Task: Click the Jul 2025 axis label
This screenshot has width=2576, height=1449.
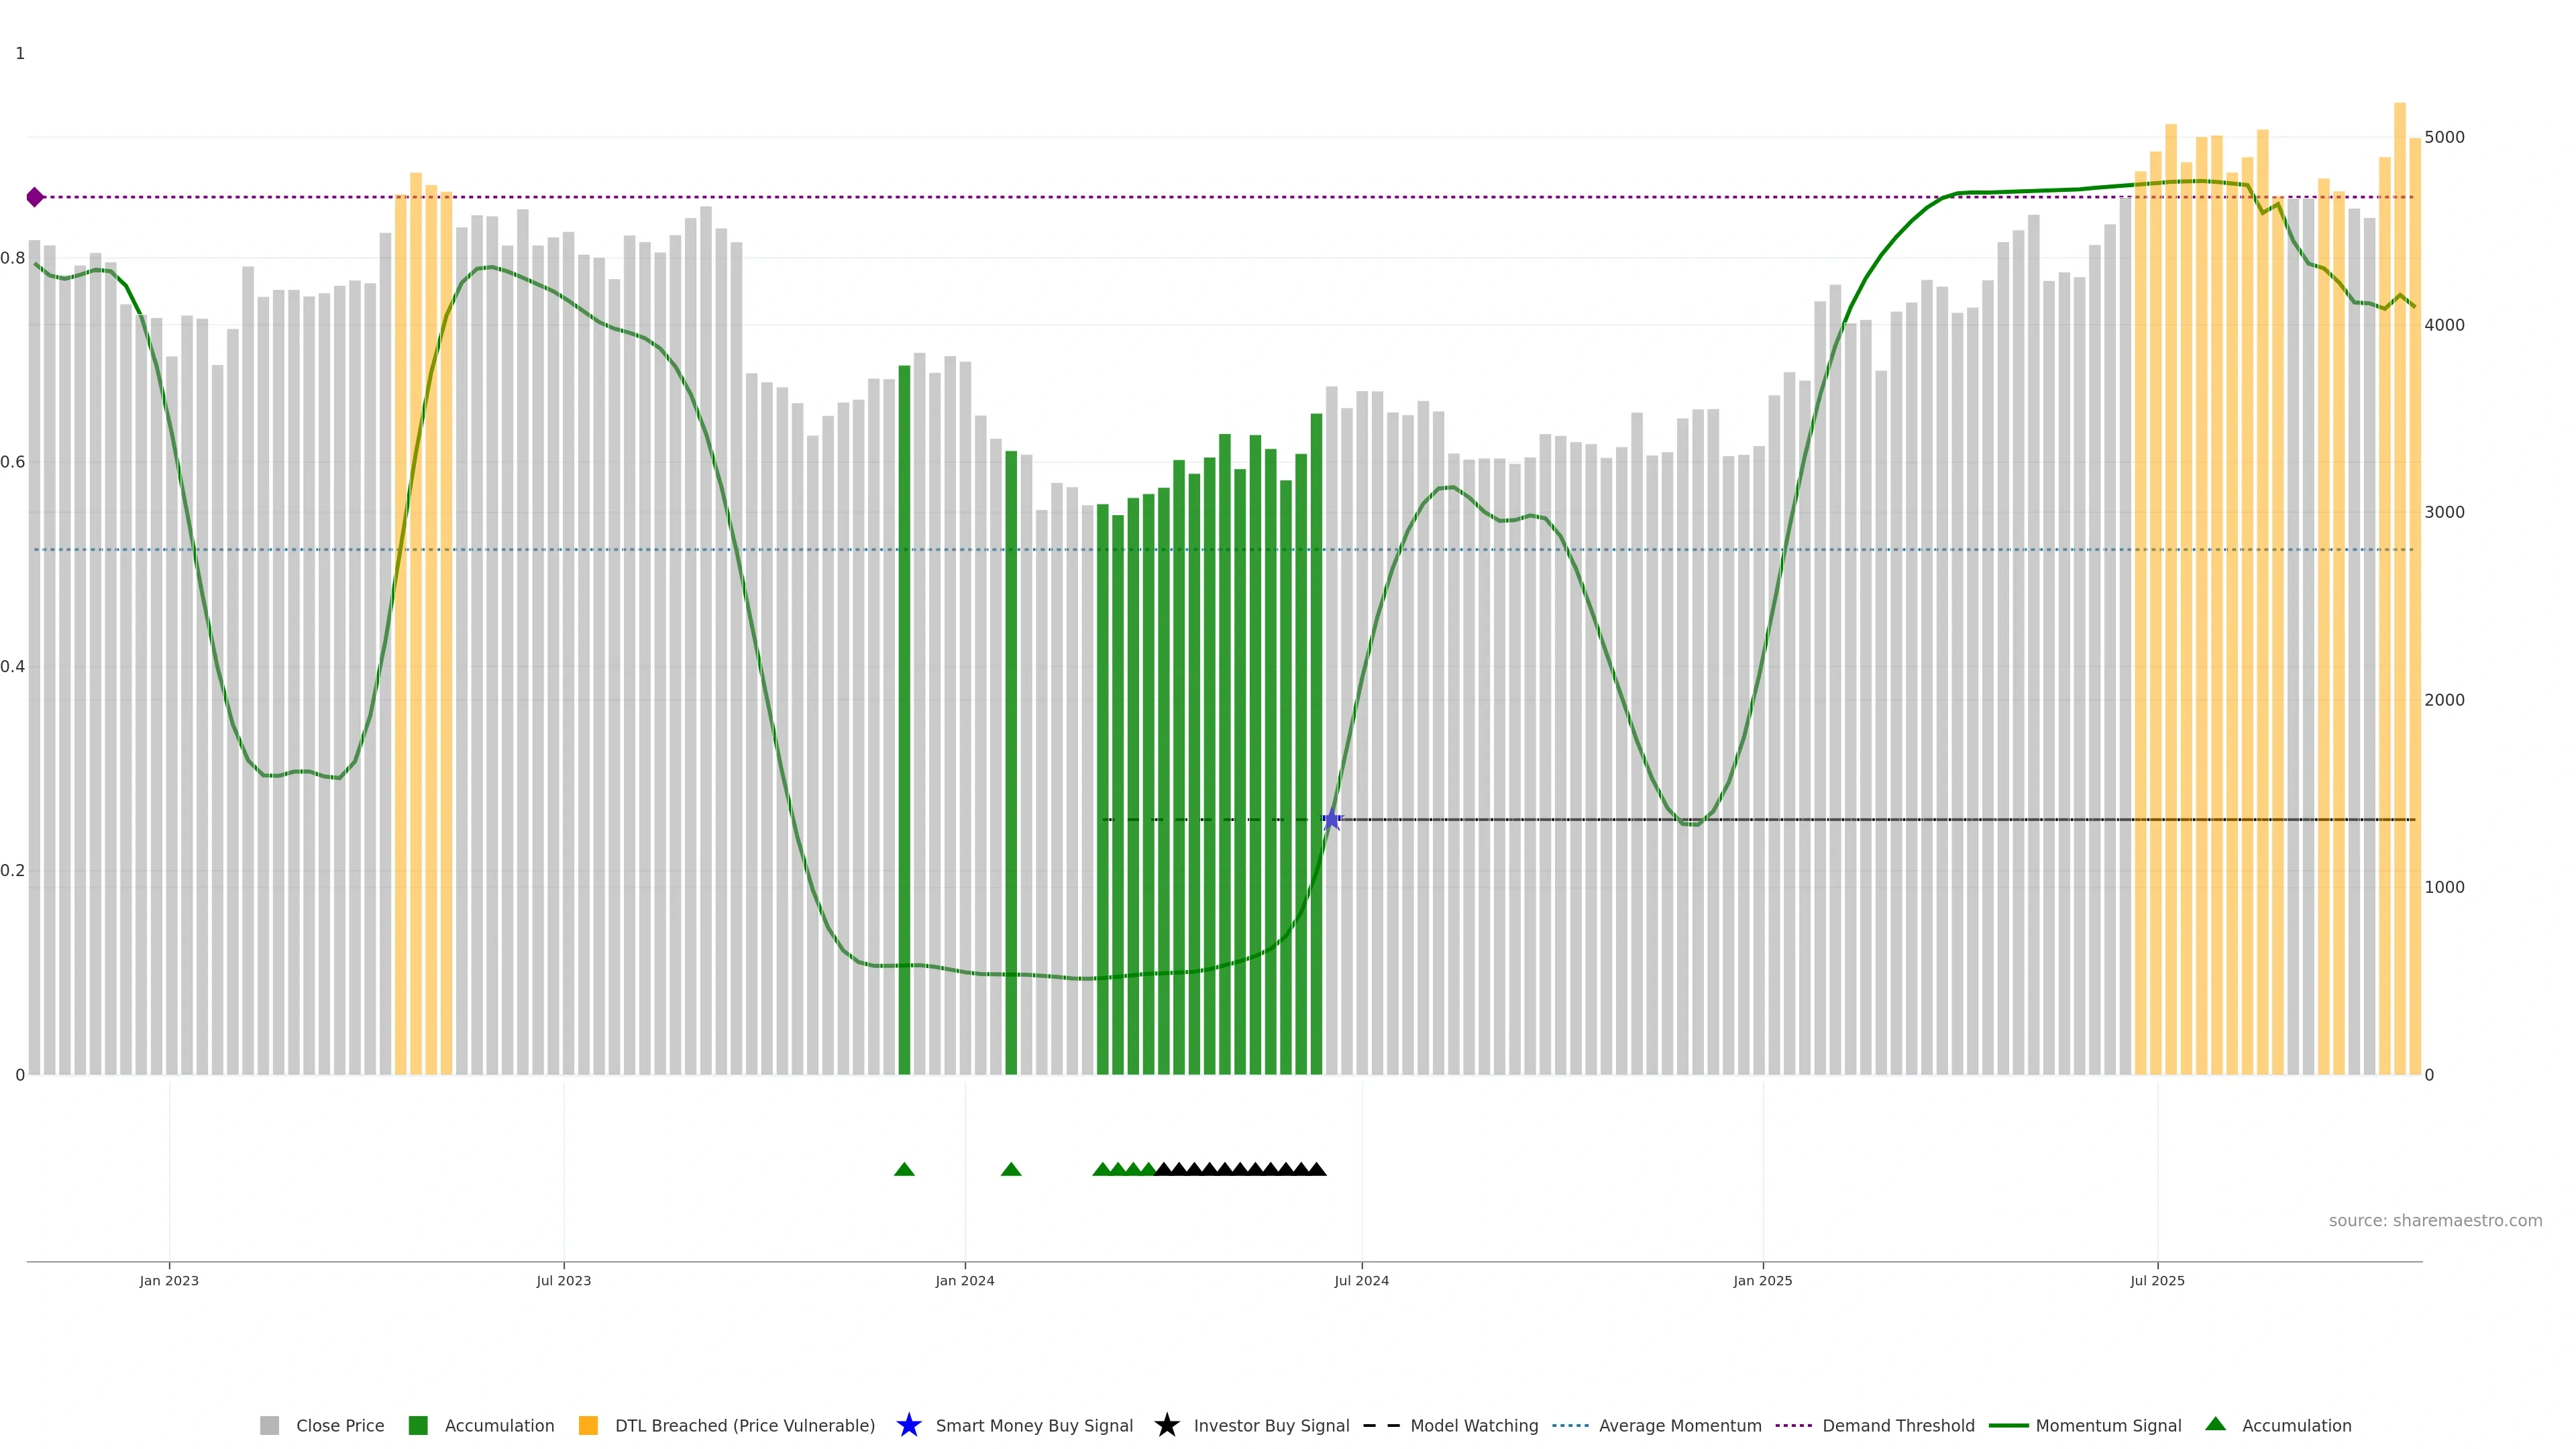Action: [2157, 1281]
